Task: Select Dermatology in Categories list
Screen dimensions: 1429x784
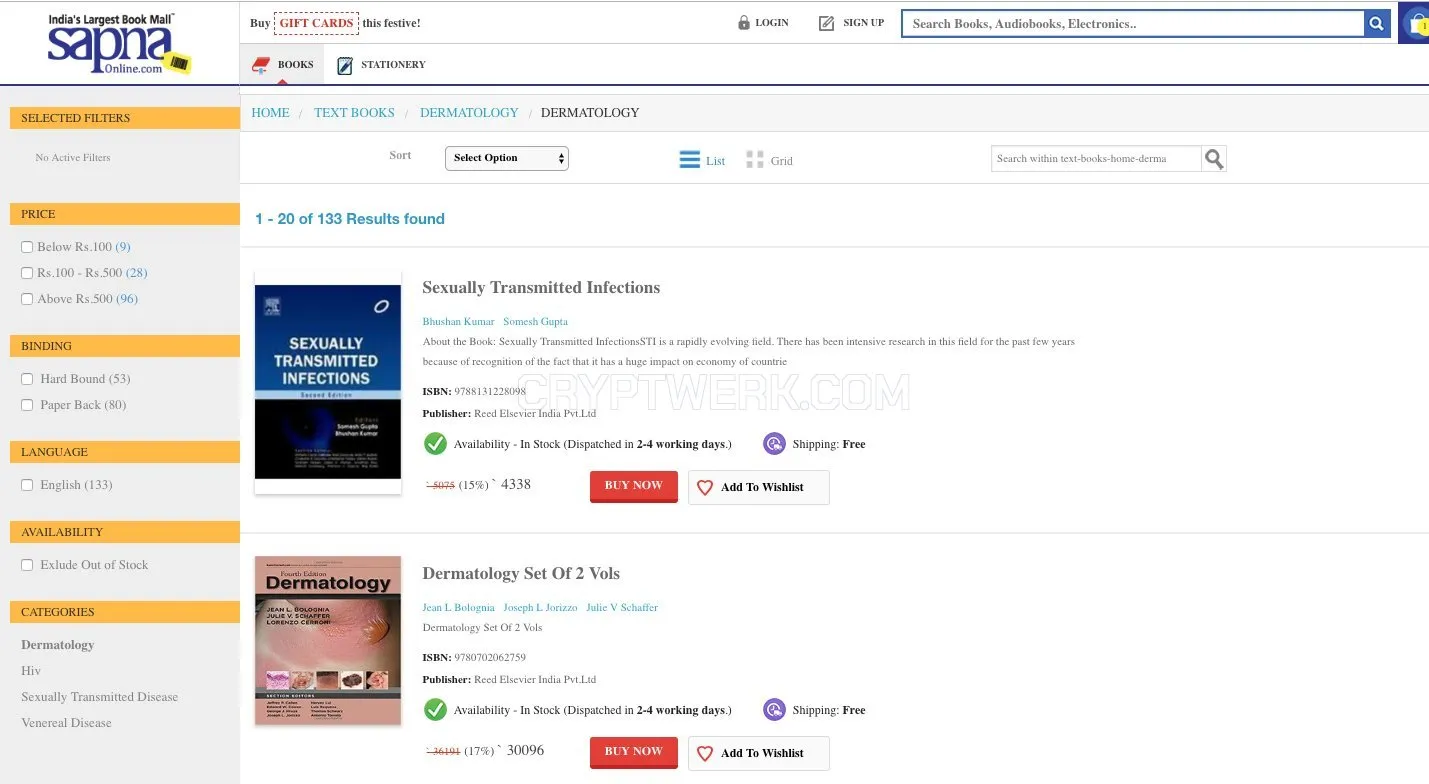Action: pyautogui.click(x=58, y=645)
